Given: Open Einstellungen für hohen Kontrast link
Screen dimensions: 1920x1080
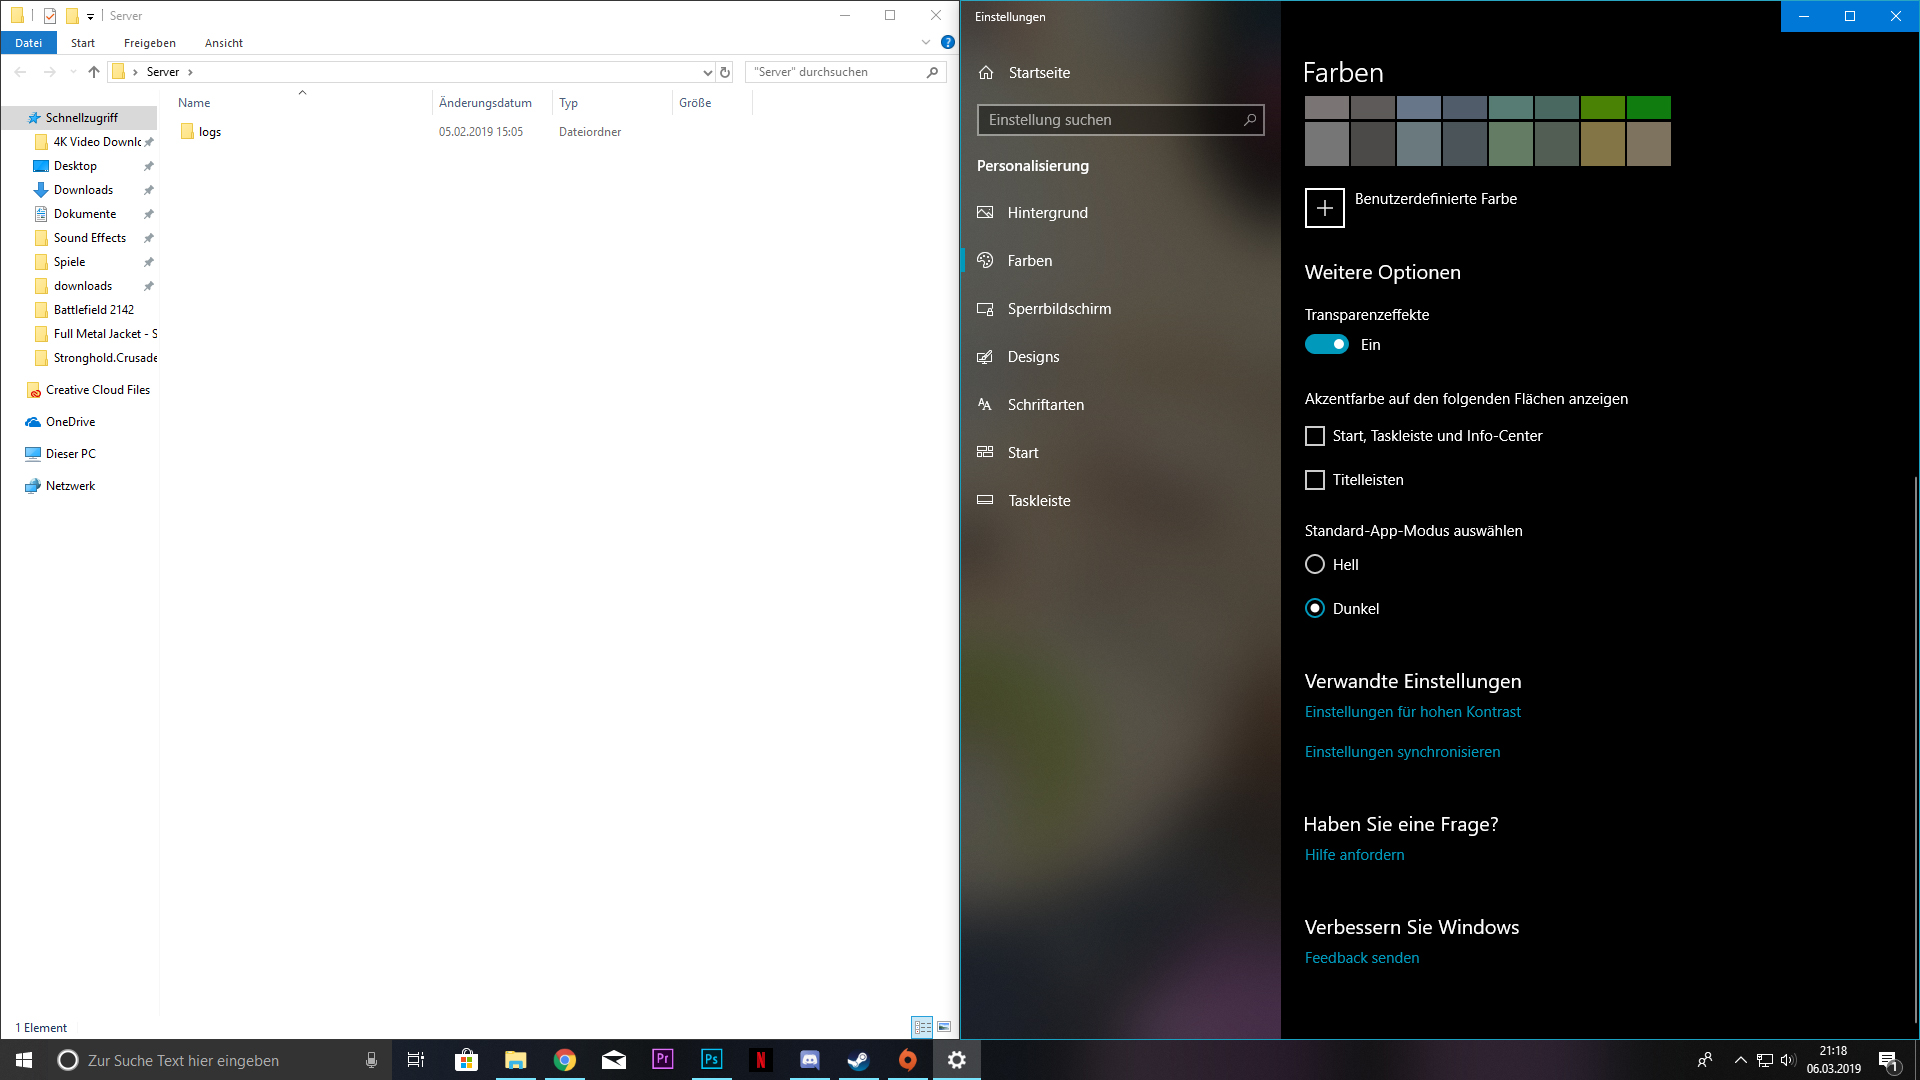Looking at the screenshot, I should tap(1412, 712).
